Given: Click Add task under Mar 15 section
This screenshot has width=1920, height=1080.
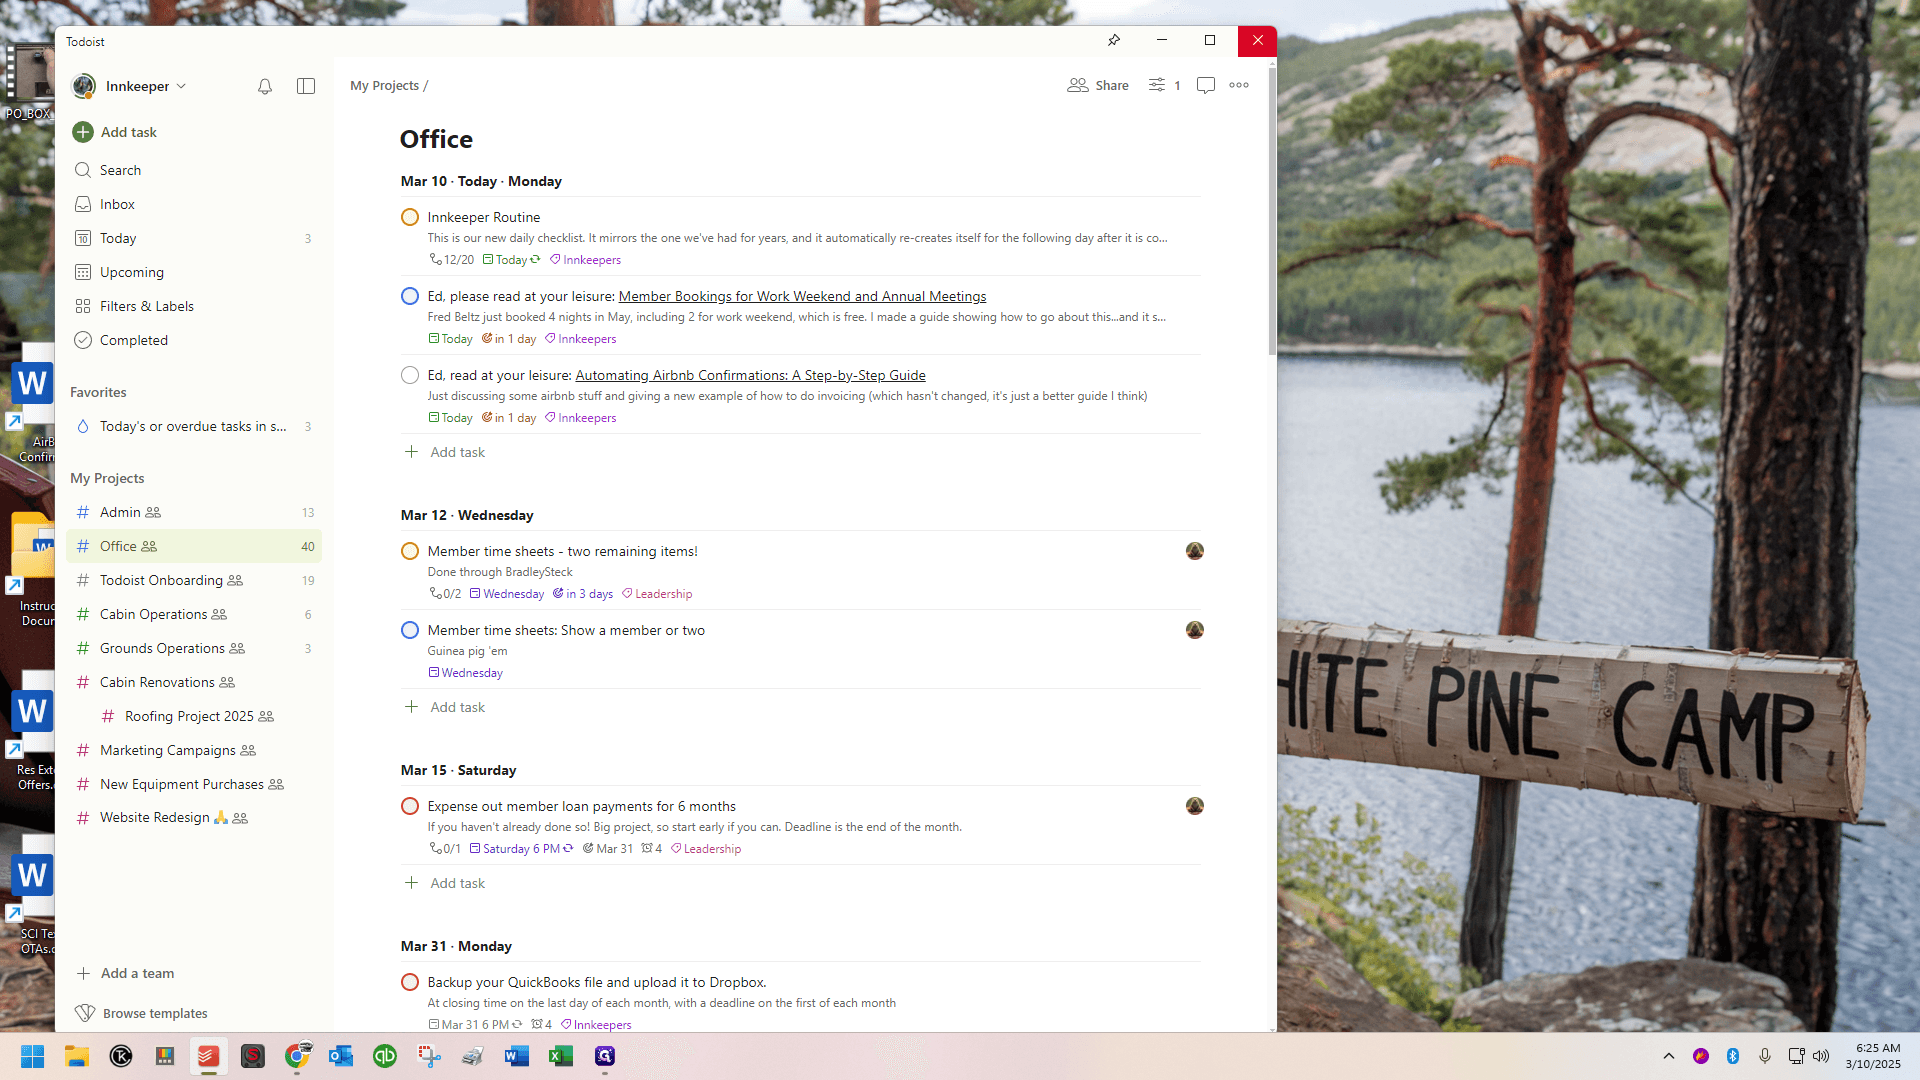Looking at the screenshot, I should coord(445,883).
